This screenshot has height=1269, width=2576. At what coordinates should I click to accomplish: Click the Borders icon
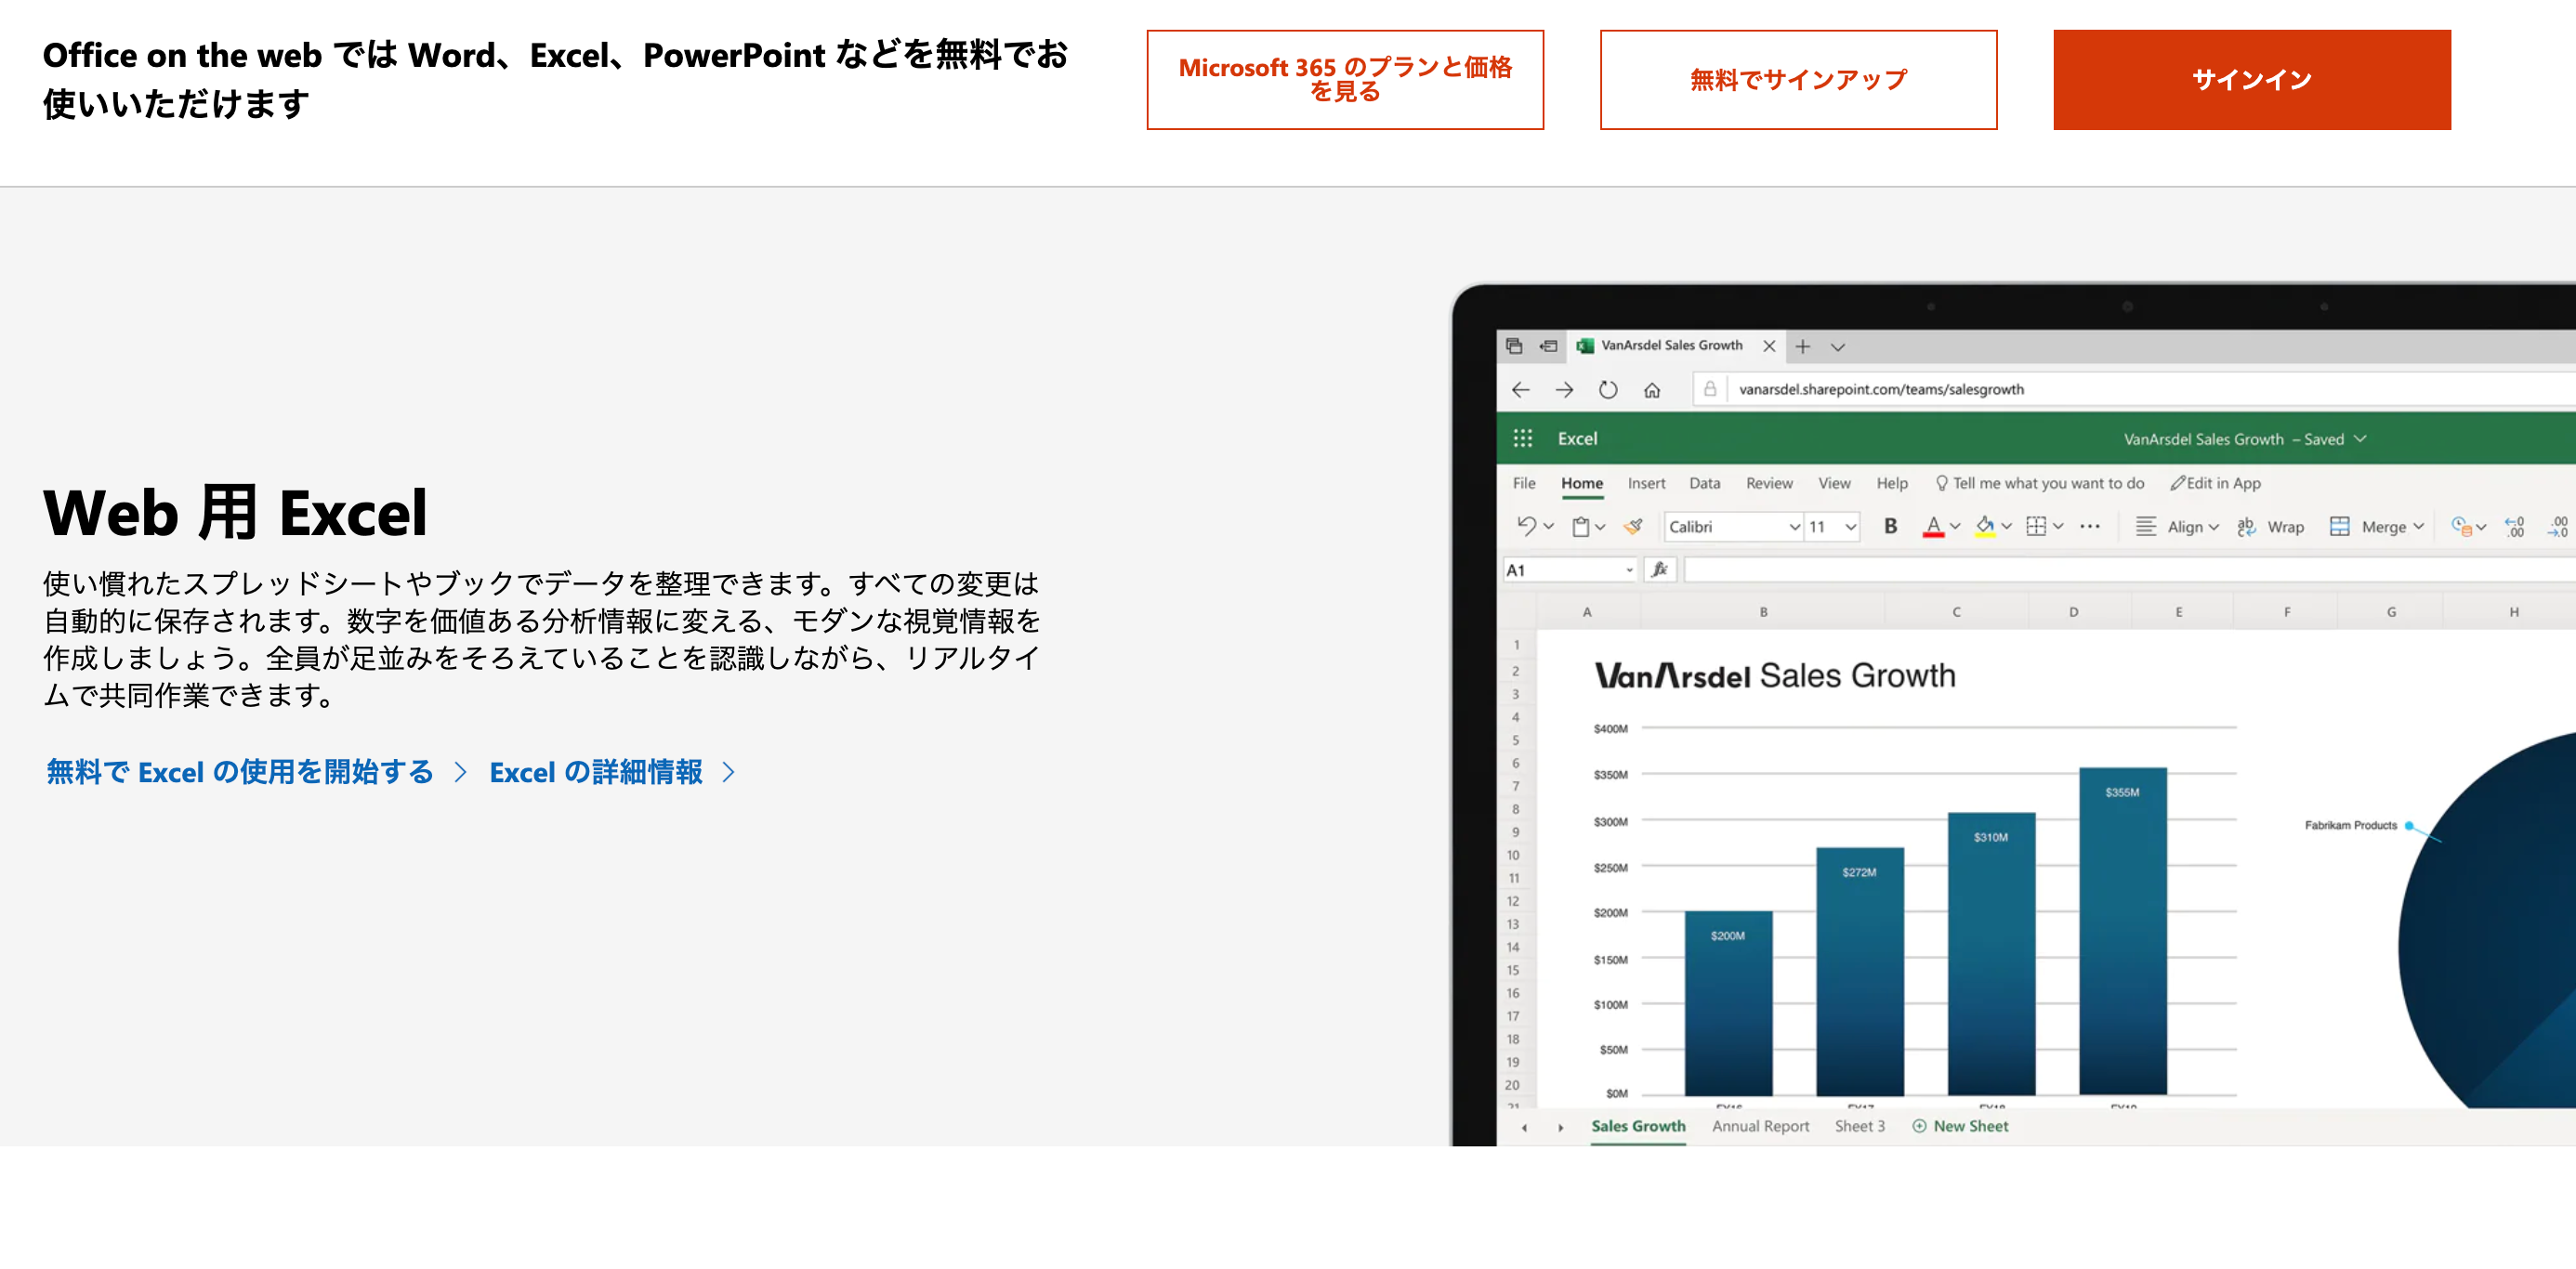[x=2036, y=526]
